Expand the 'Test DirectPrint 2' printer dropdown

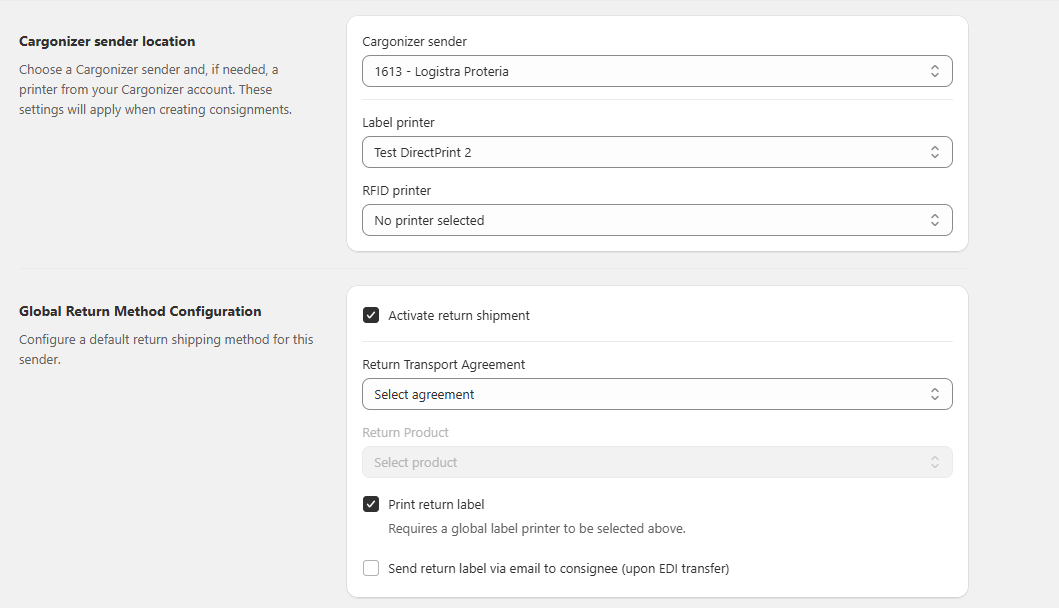point(640,152)
